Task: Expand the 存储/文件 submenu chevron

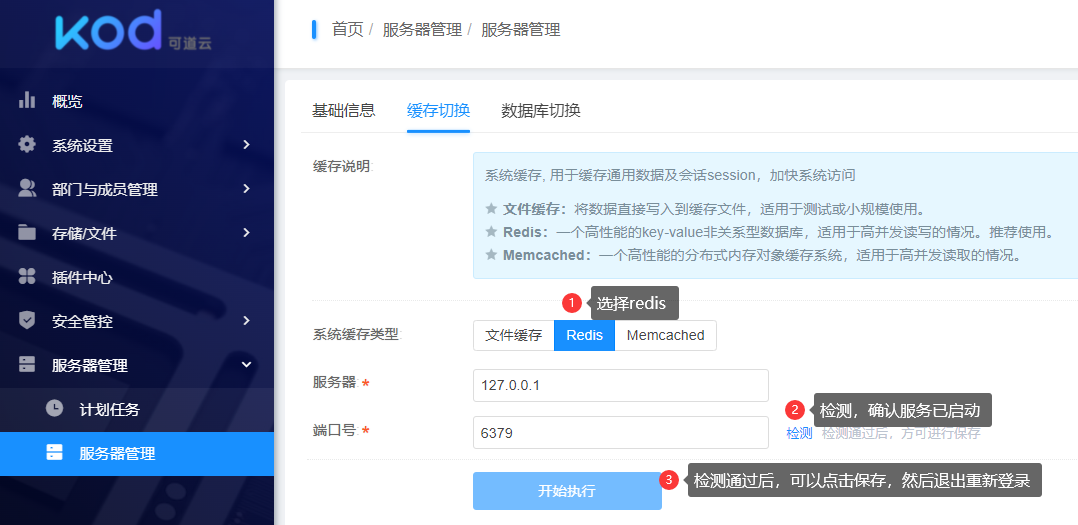Action: point(246,233)
